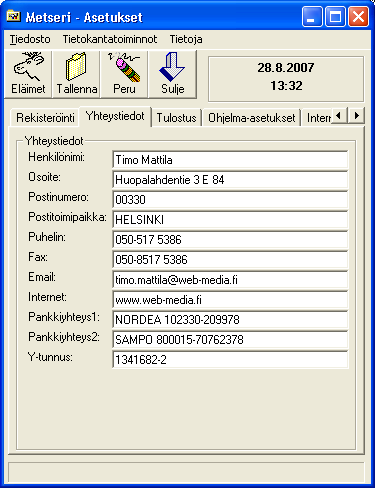
Task: Click the Fax number field
Action: click(230, 260)
